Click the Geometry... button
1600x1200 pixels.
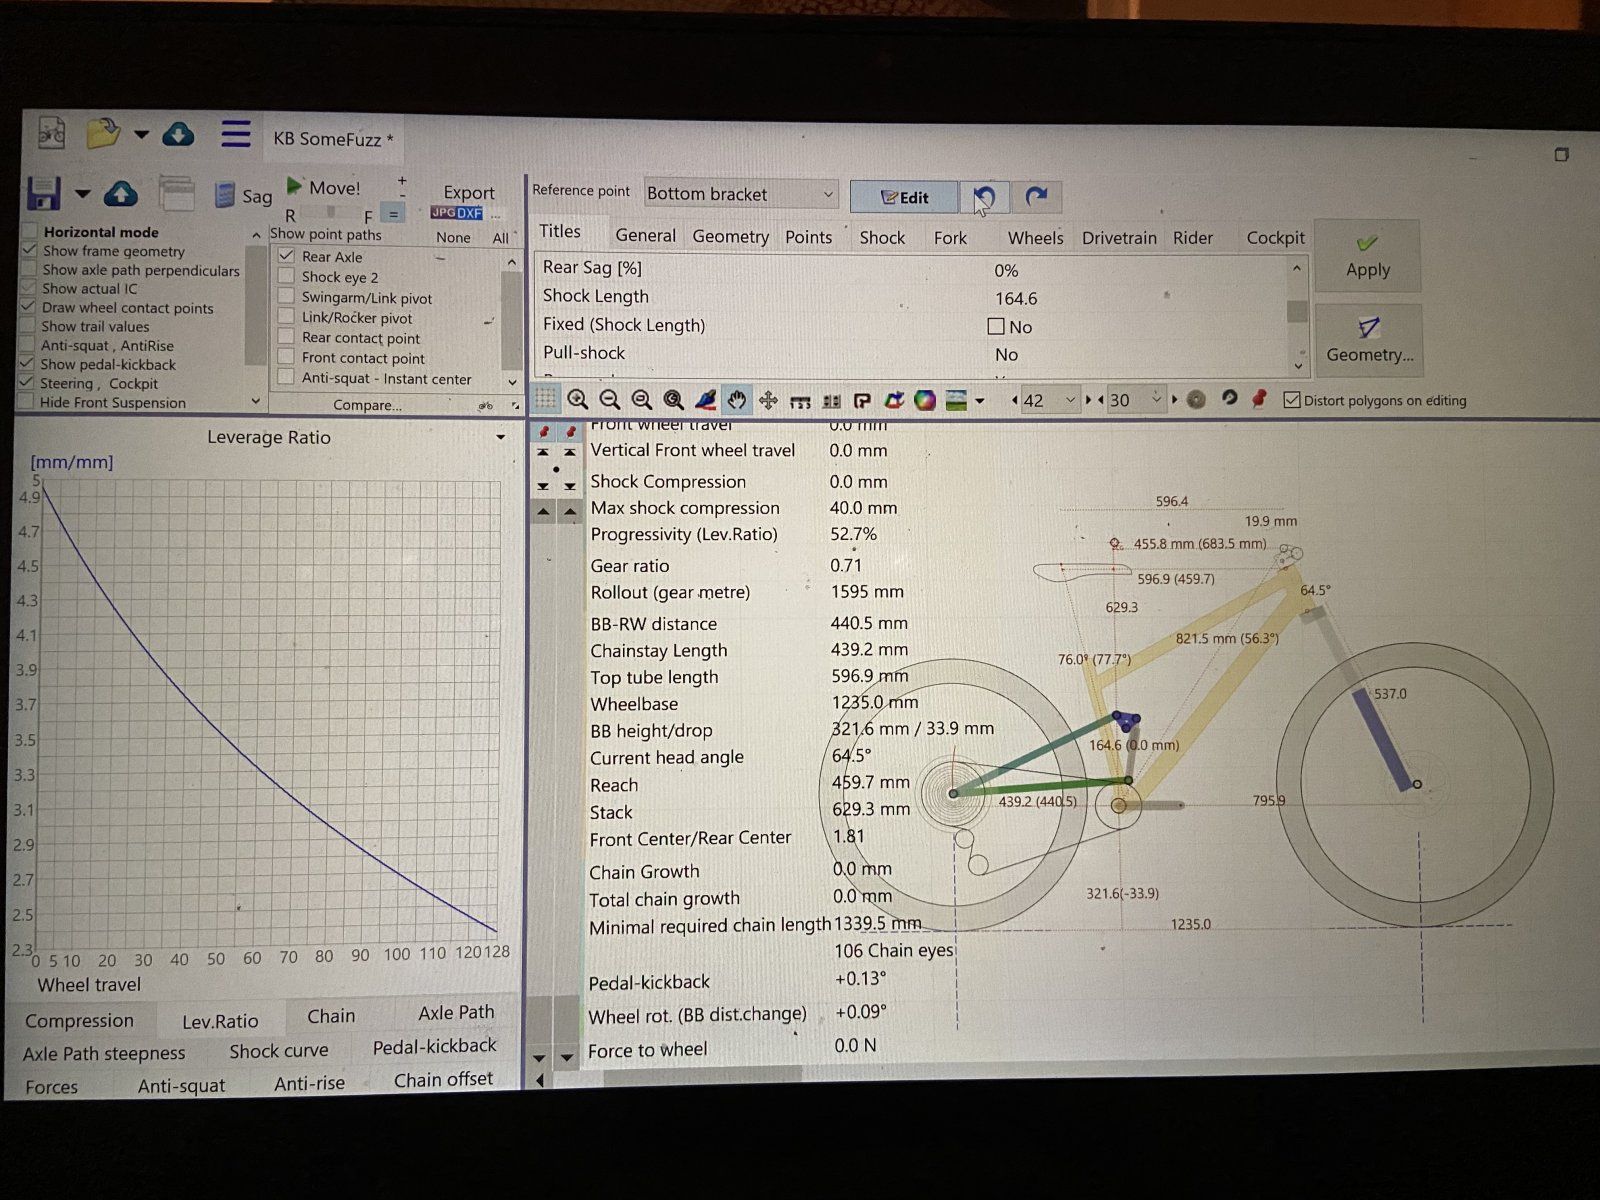1369,339
